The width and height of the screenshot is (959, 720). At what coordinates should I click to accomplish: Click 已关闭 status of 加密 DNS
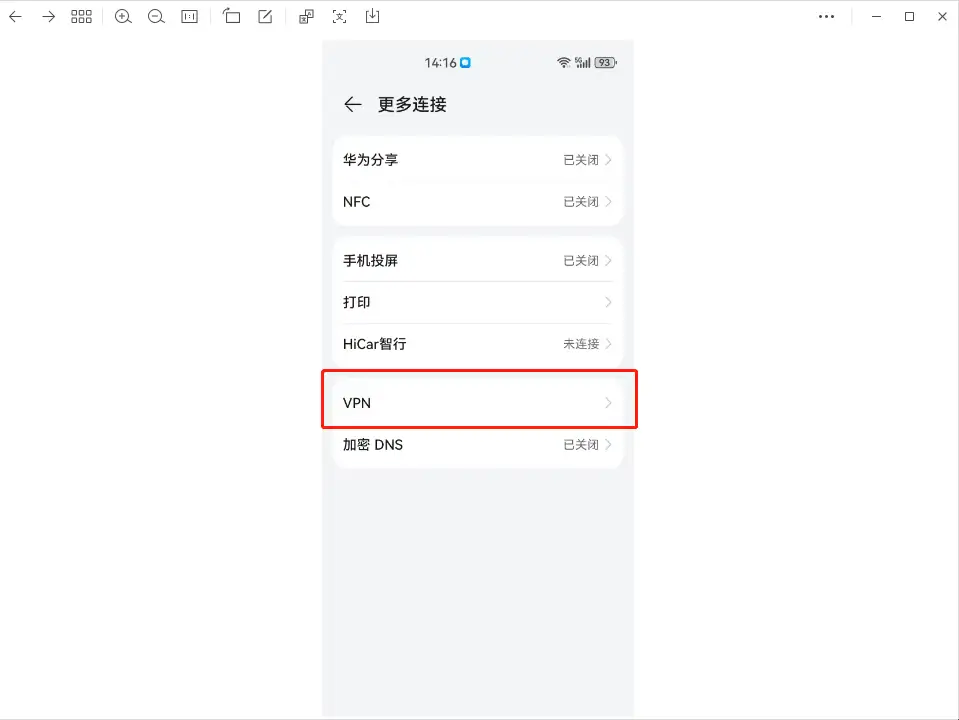(581, 445)
